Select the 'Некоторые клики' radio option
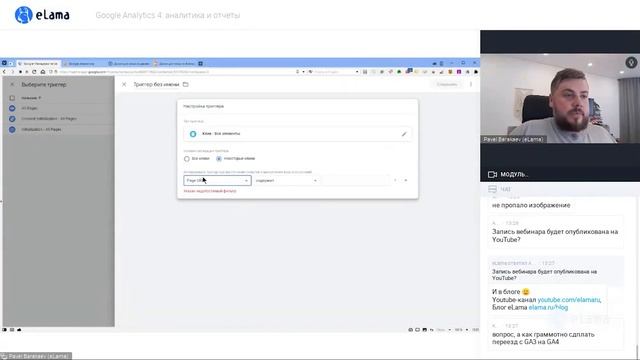The image size is (640, 360). pyautogui.click(x=219, y=159)
